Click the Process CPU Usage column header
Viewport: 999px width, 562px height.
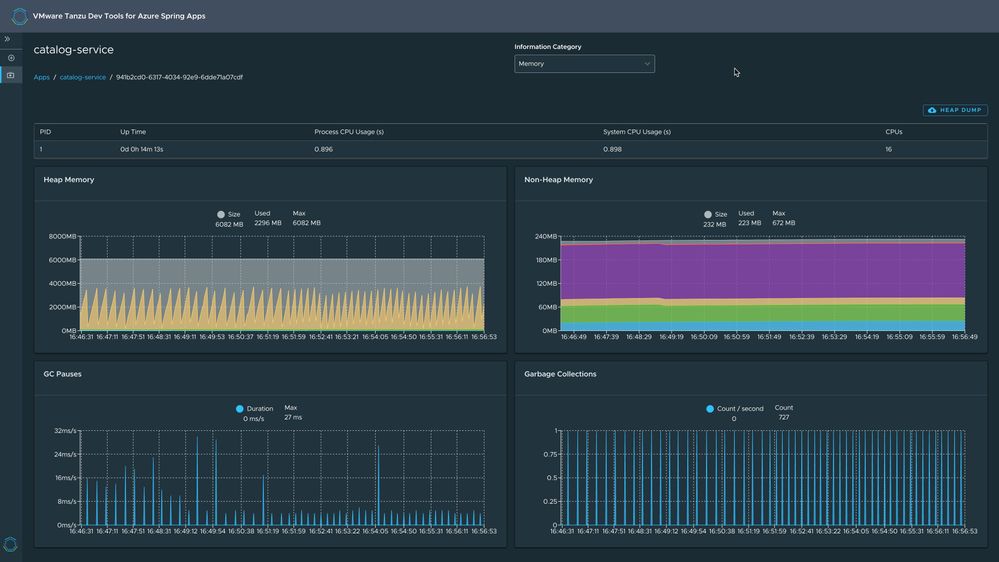pos(349,132)
